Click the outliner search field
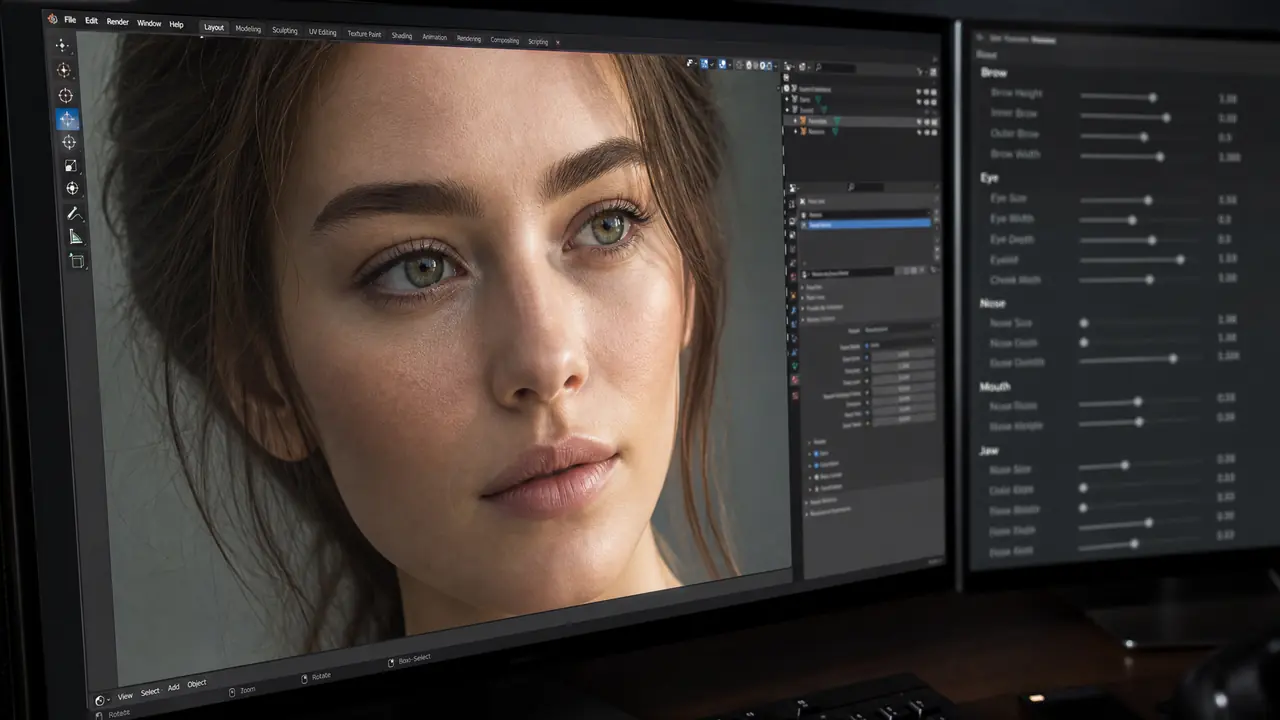 point(835,68)
